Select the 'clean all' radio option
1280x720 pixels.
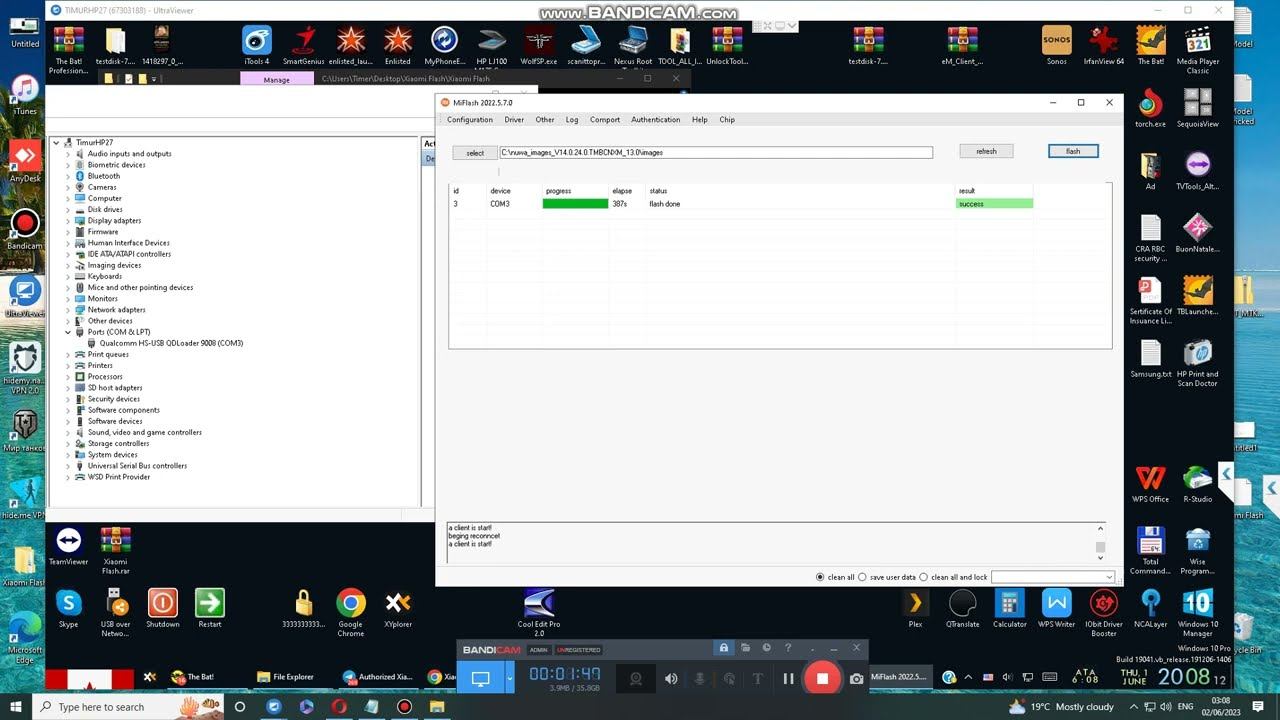click(x=821, y=577)
